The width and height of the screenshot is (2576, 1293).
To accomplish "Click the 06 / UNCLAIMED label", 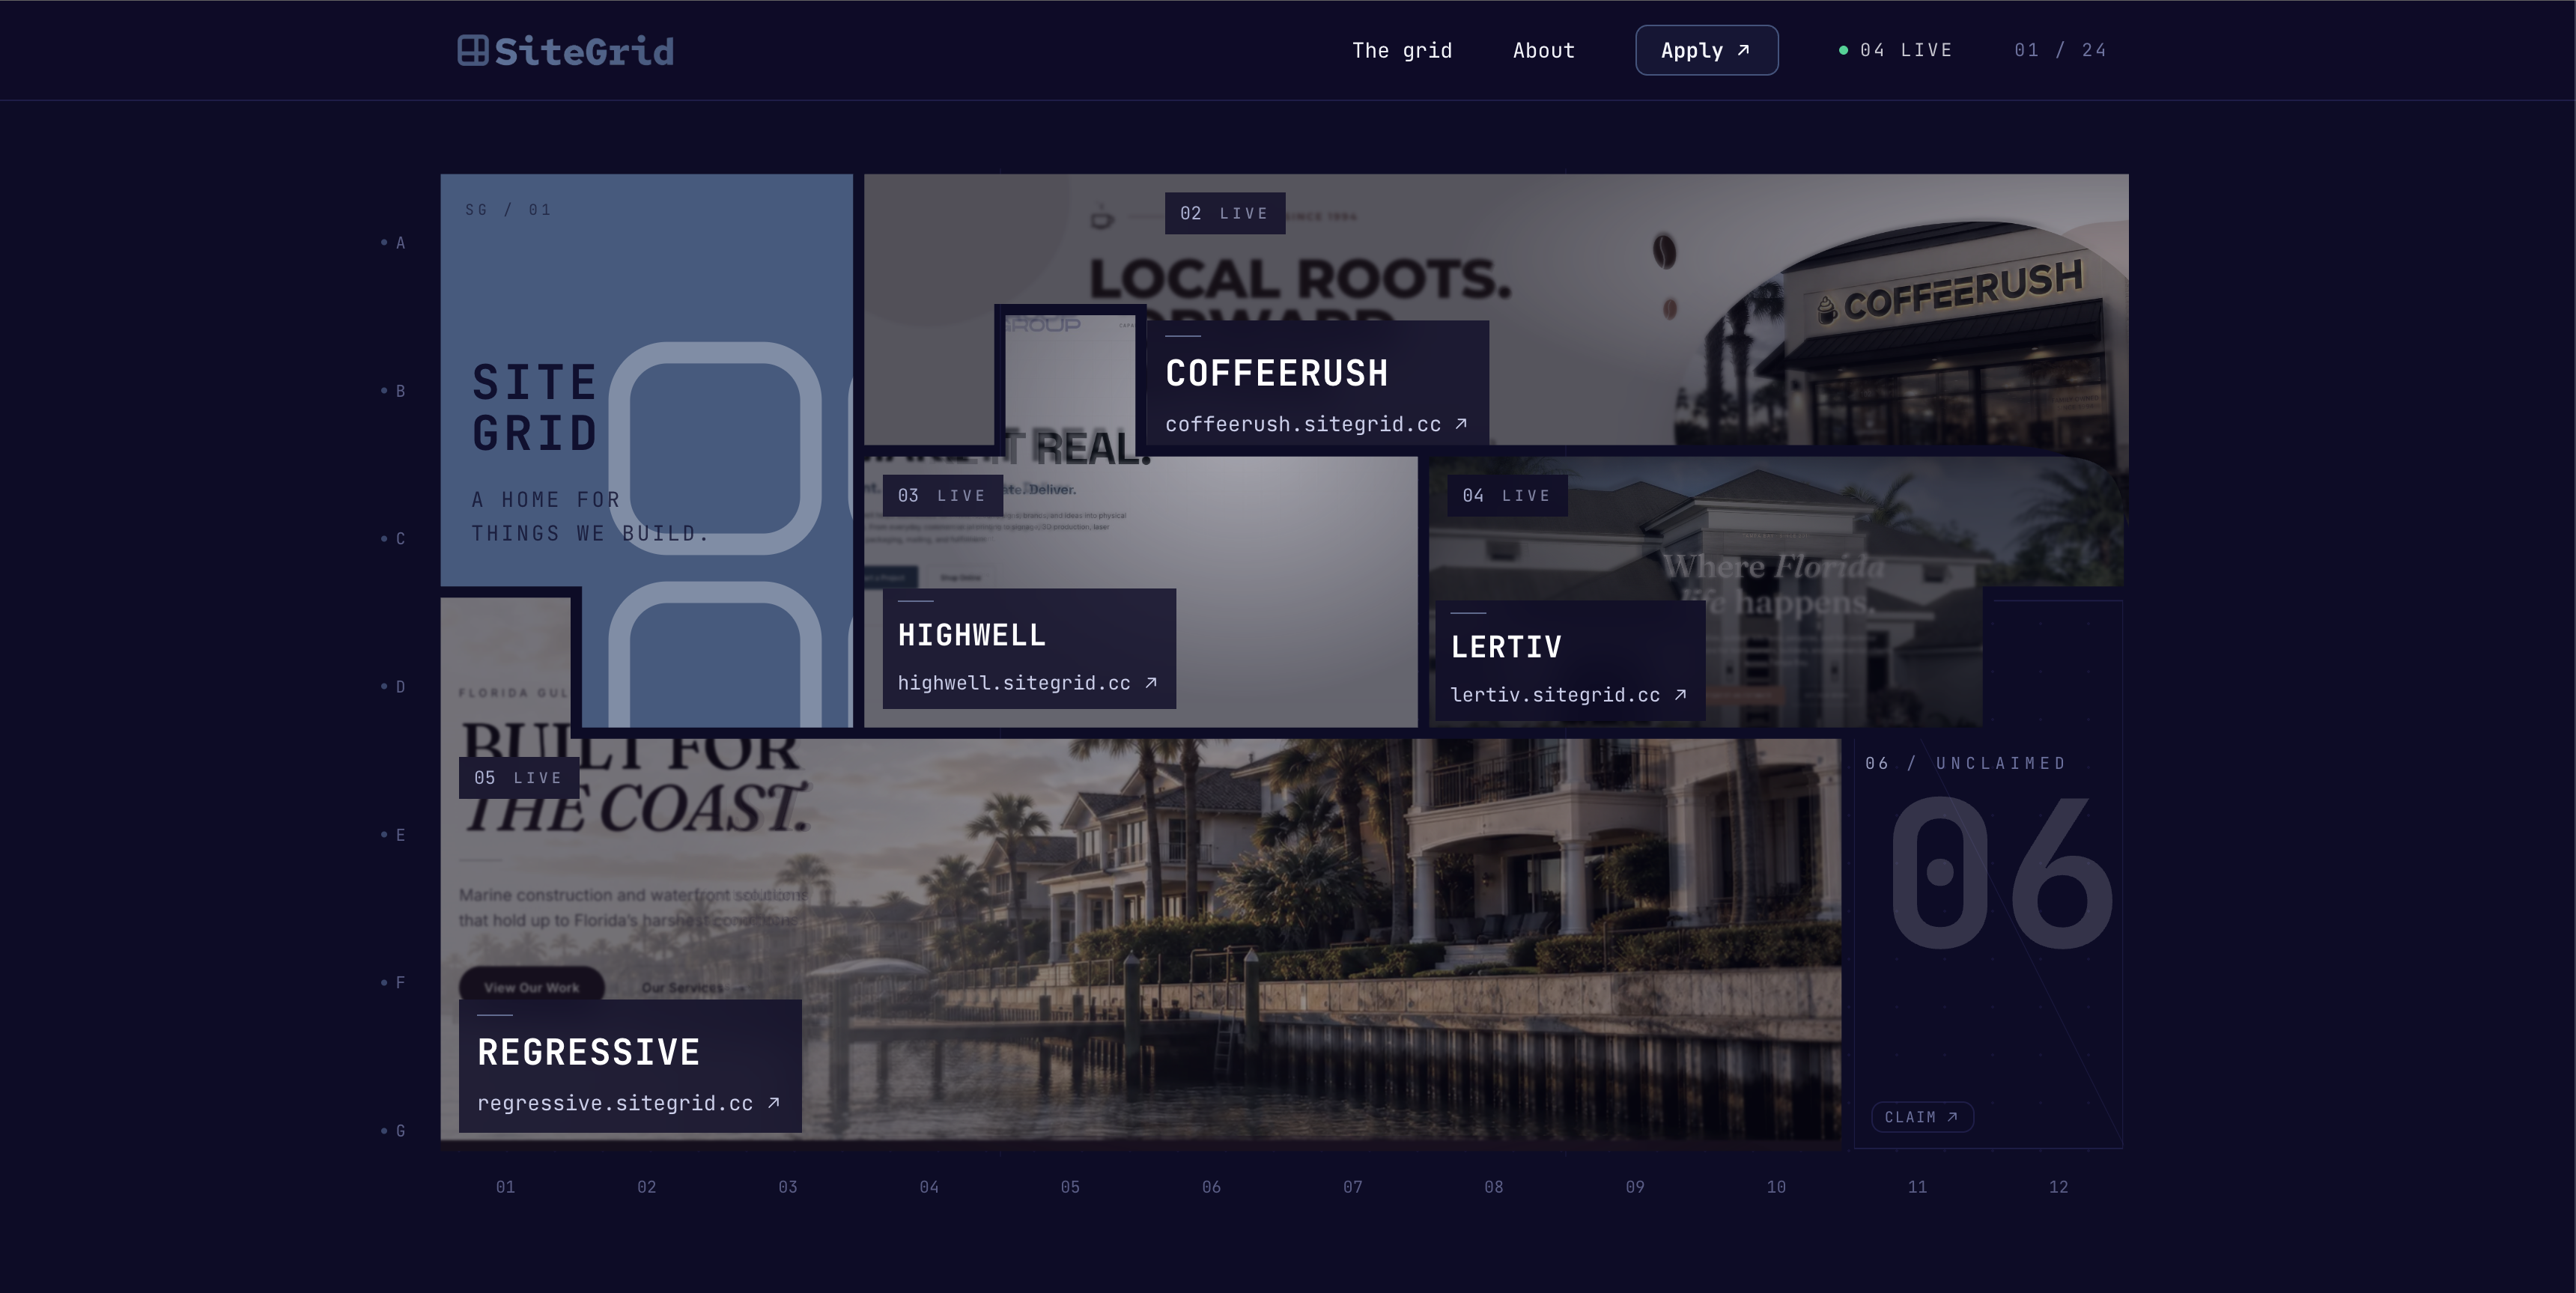I will (x=1965, y=763).
